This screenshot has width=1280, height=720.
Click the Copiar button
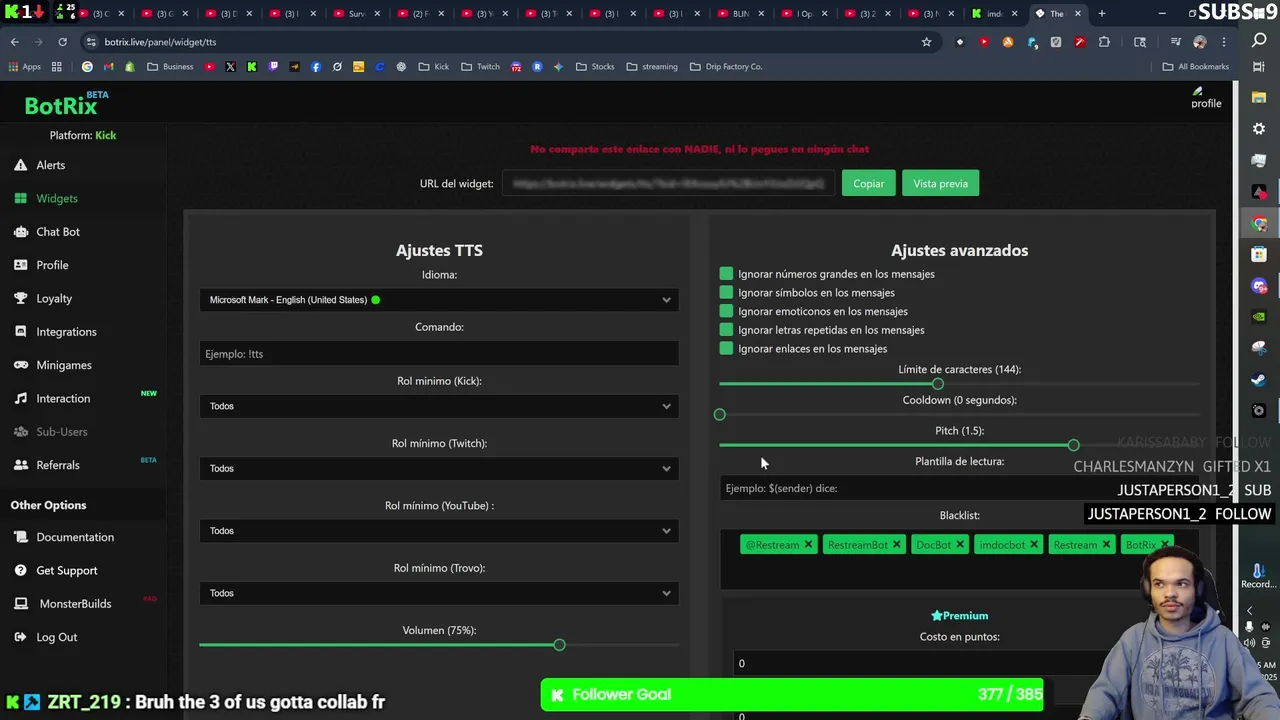868,183
